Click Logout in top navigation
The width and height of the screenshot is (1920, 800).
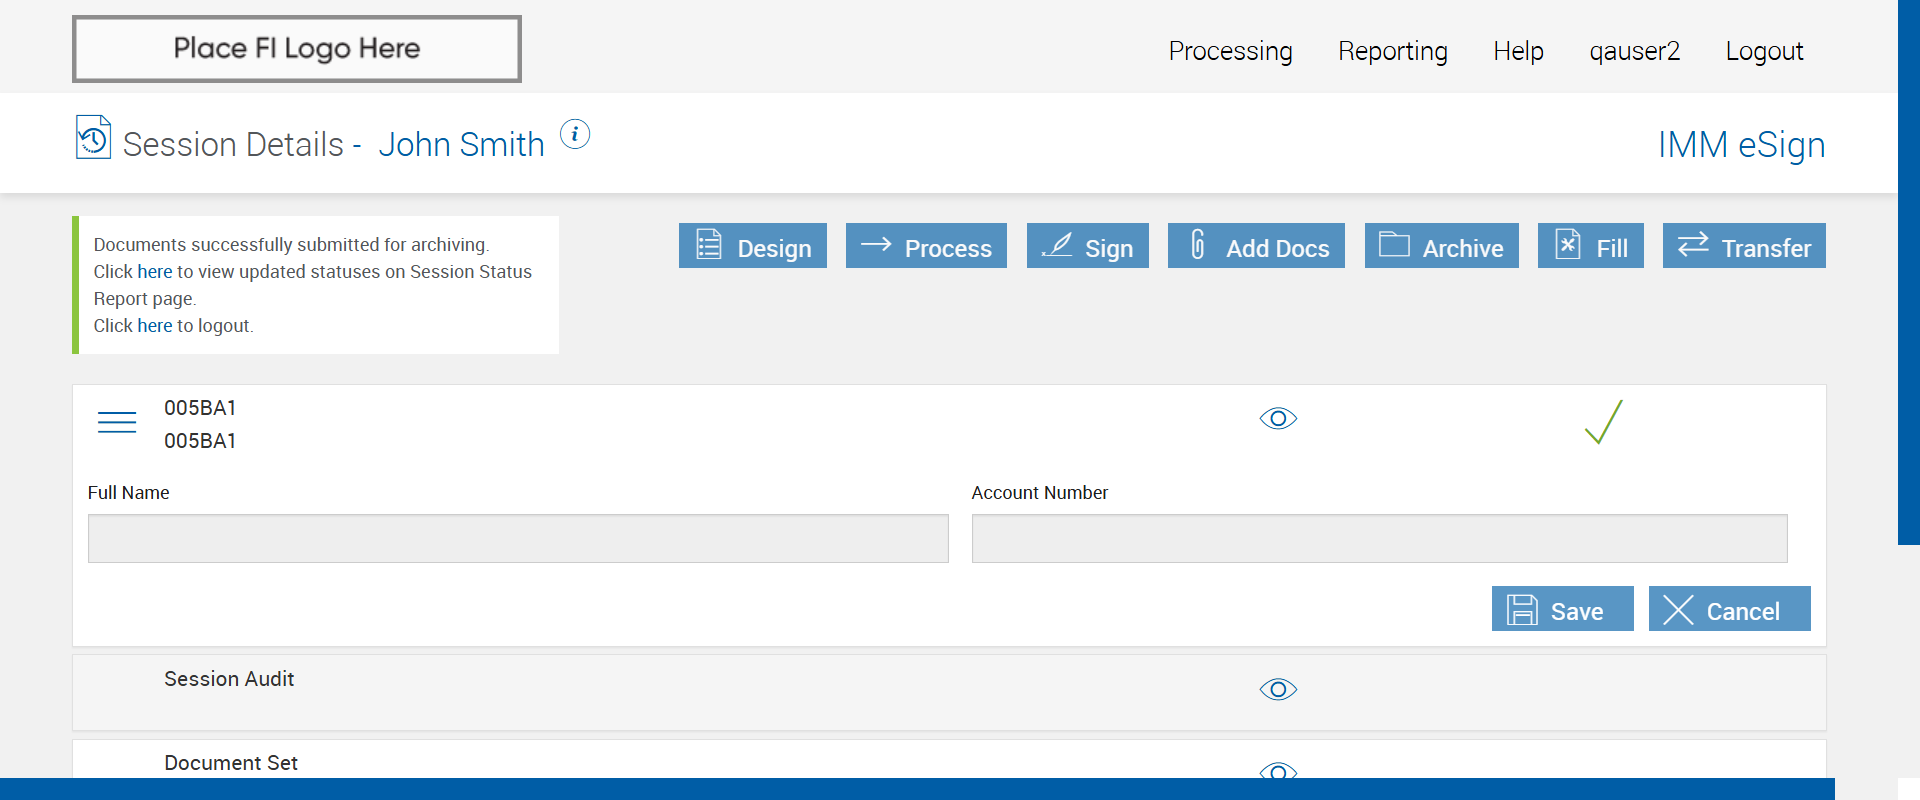tap(1764, 51)
